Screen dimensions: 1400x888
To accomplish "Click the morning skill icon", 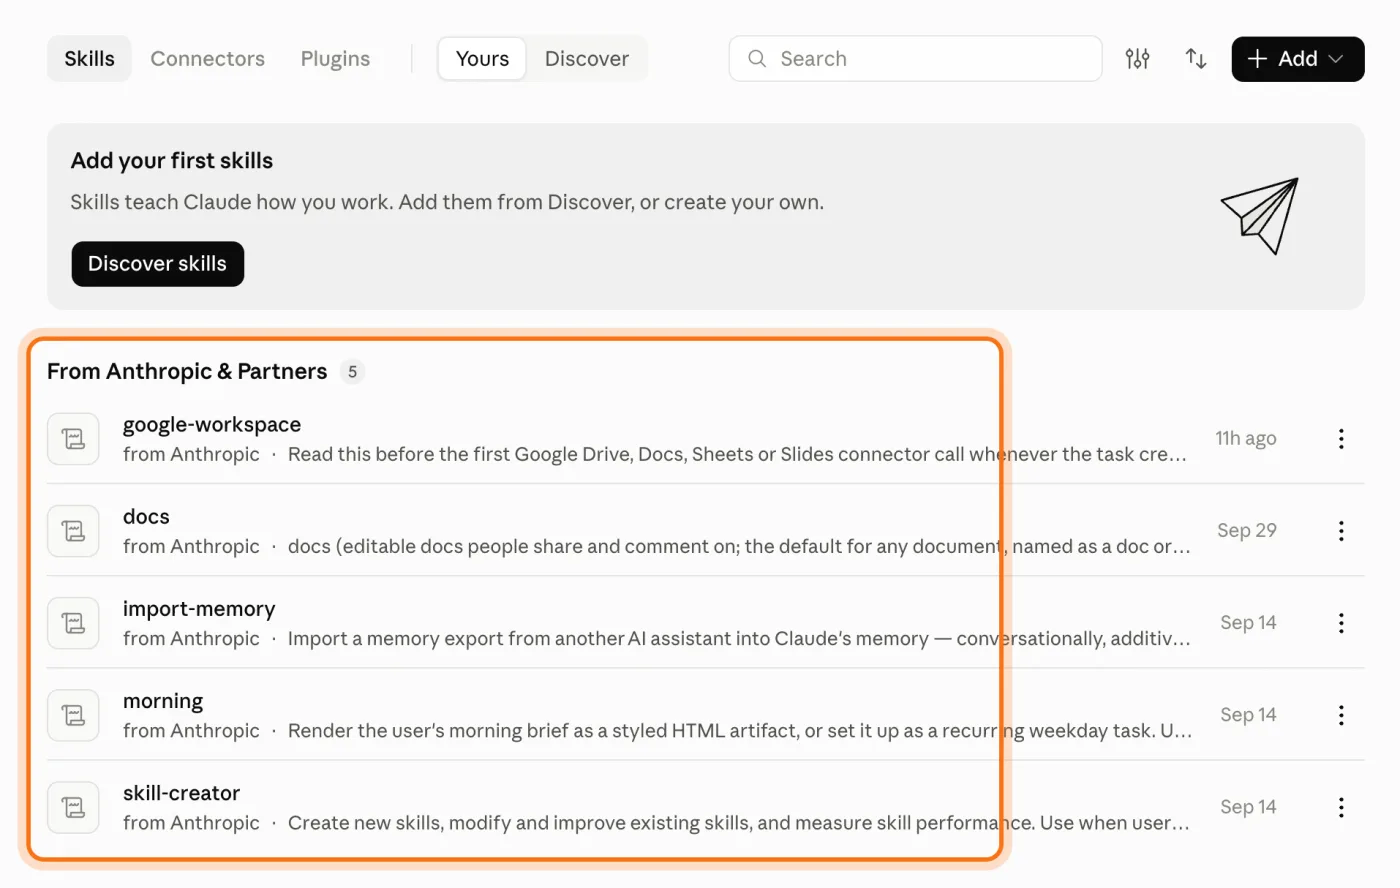I will [x=73, y=715].
